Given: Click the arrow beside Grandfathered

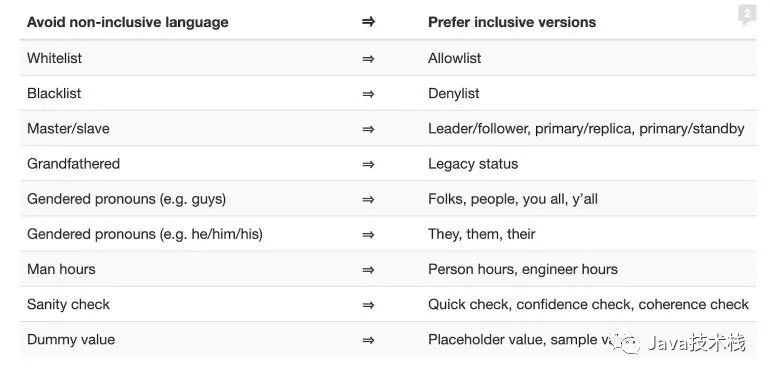Looking at the screenshot, I should (x=368, y=164).
